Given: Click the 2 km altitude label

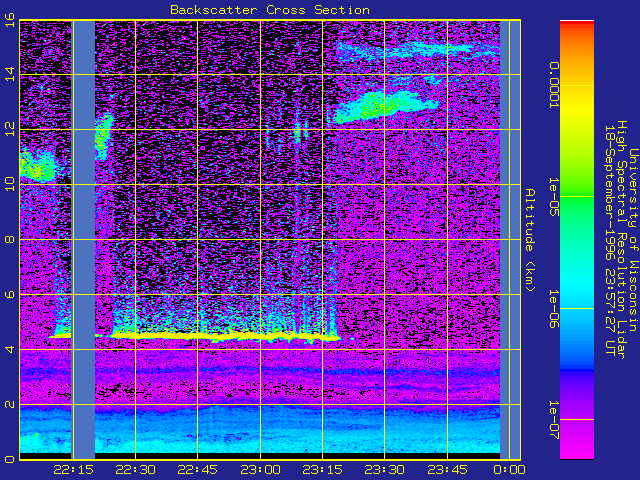Looking at the screenshot, I should [10, 404].
